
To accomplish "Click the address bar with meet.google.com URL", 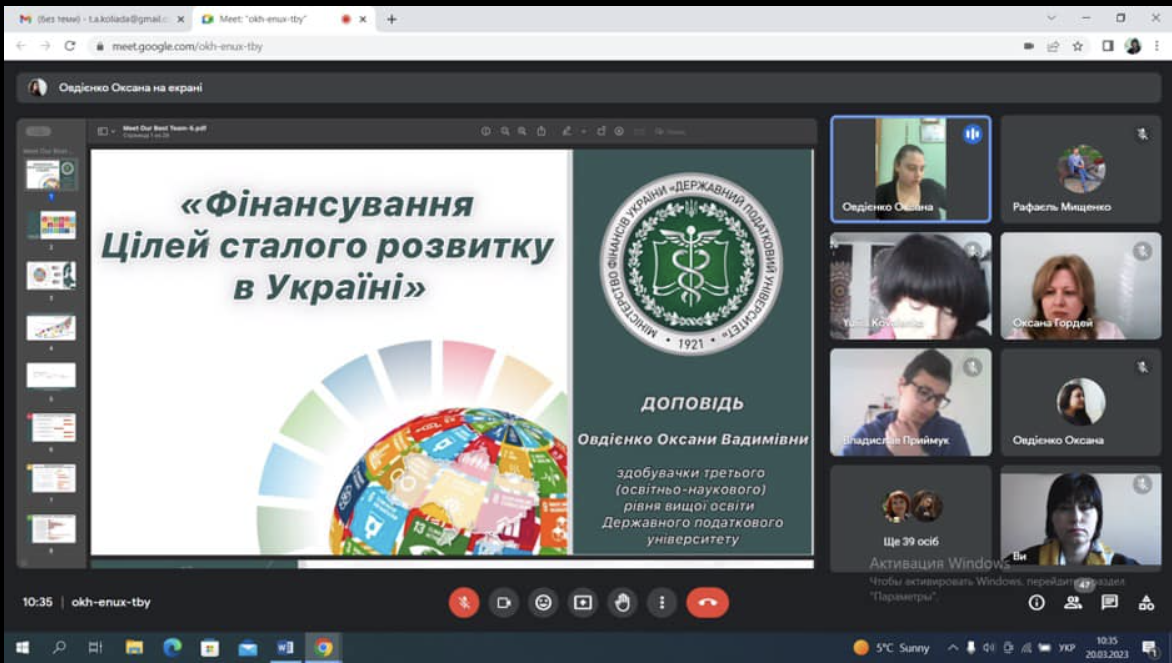I will pyautogui.click(x=553, y=46).
